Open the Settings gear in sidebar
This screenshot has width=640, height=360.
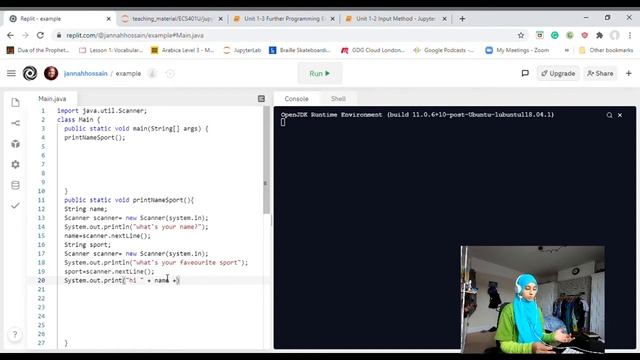click(x=16, y=164)
